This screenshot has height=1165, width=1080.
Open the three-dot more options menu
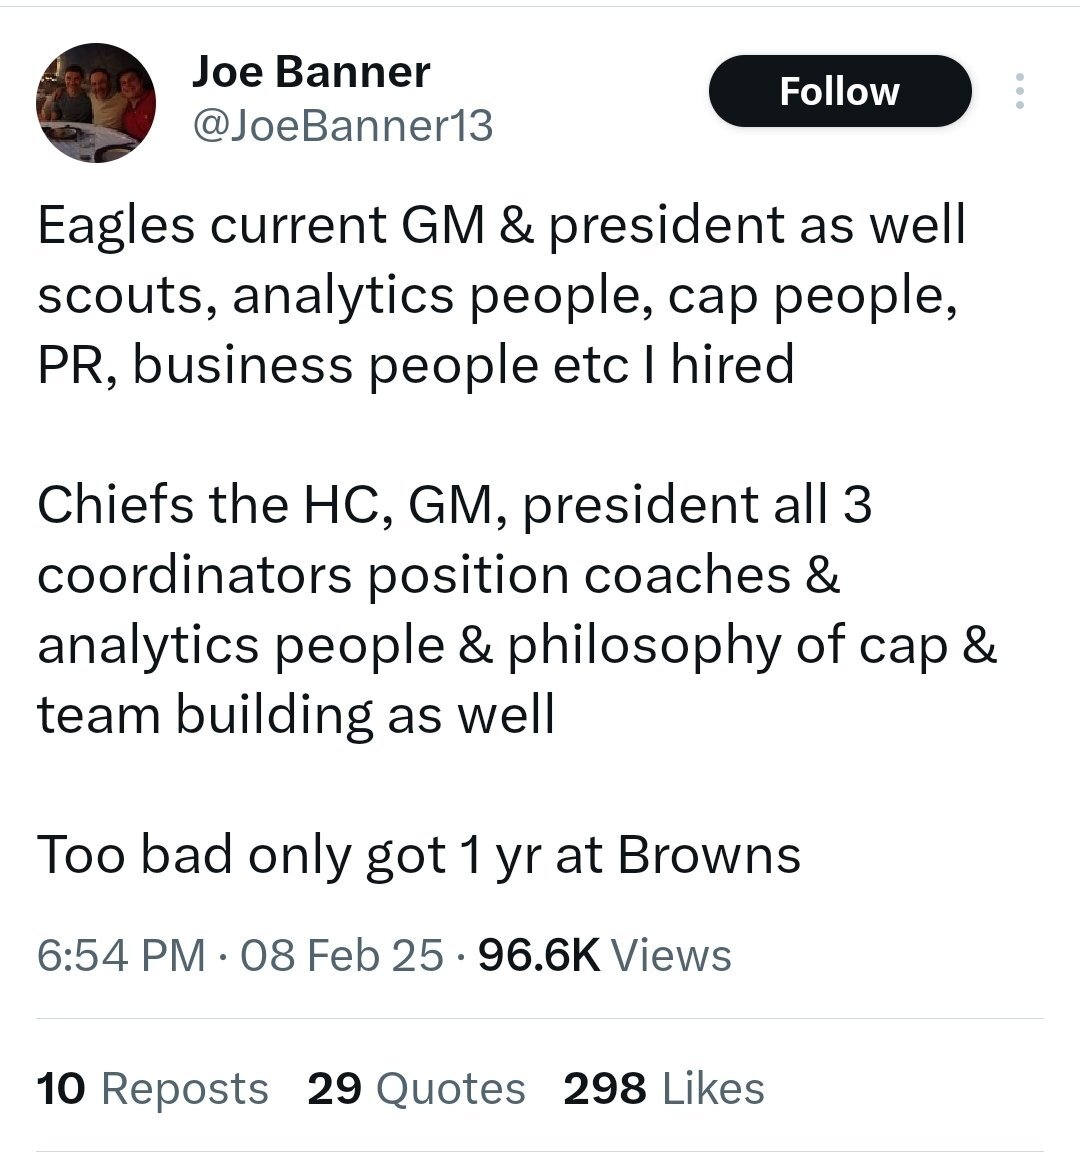coord(1019,91)
